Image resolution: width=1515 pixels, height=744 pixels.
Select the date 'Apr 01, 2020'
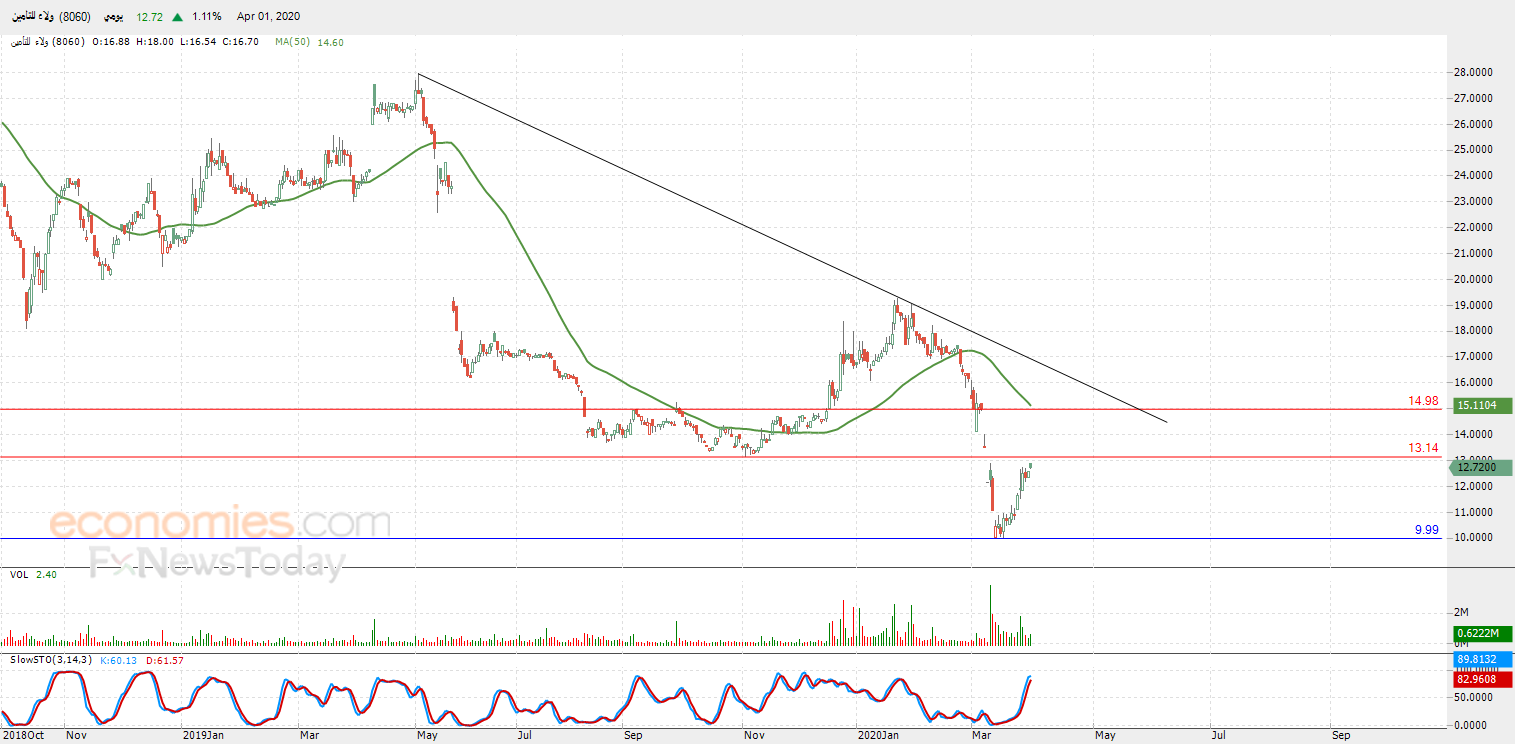[268, 17]
